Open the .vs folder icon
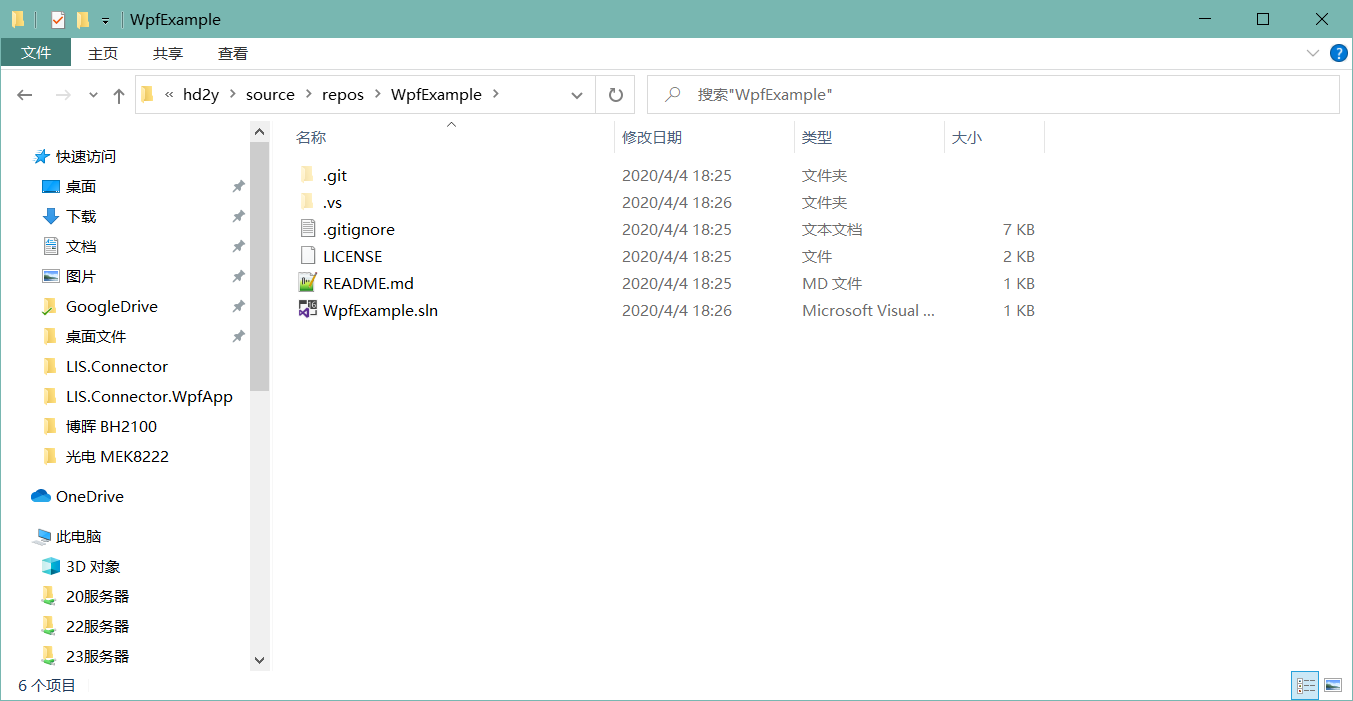 pos(307,202)
